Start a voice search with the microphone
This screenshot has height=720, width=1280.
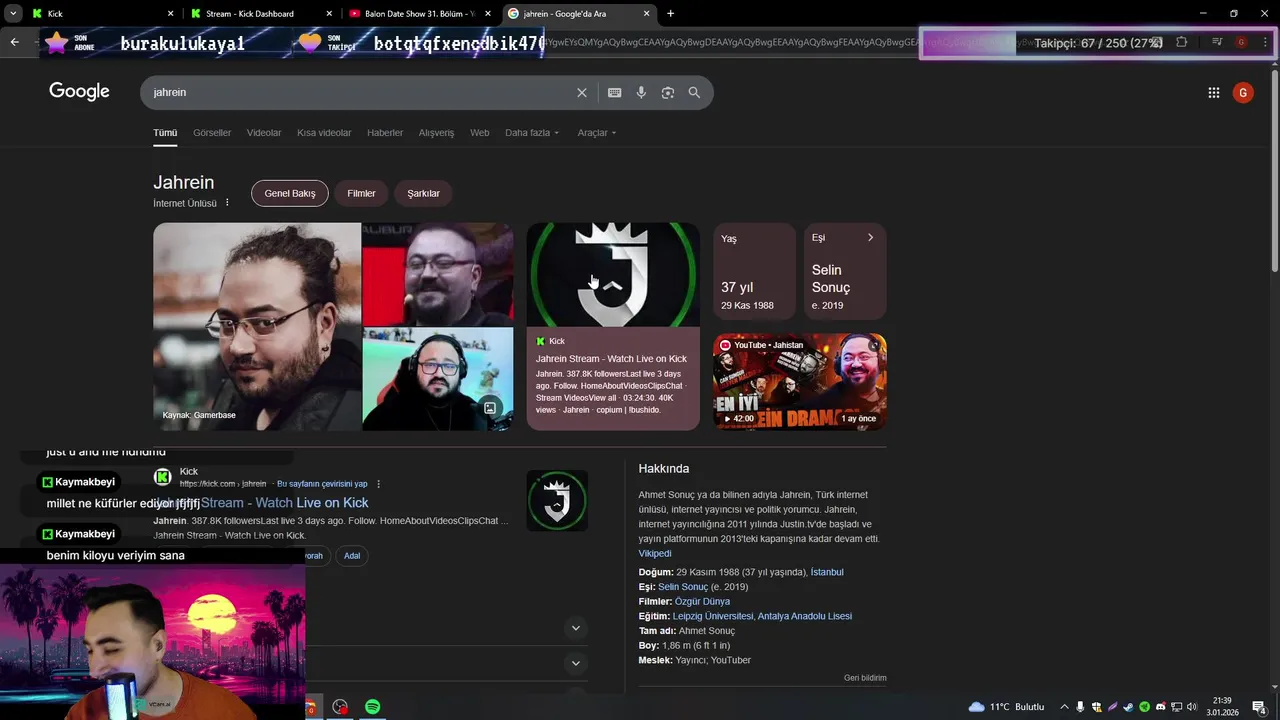[641, 92]
